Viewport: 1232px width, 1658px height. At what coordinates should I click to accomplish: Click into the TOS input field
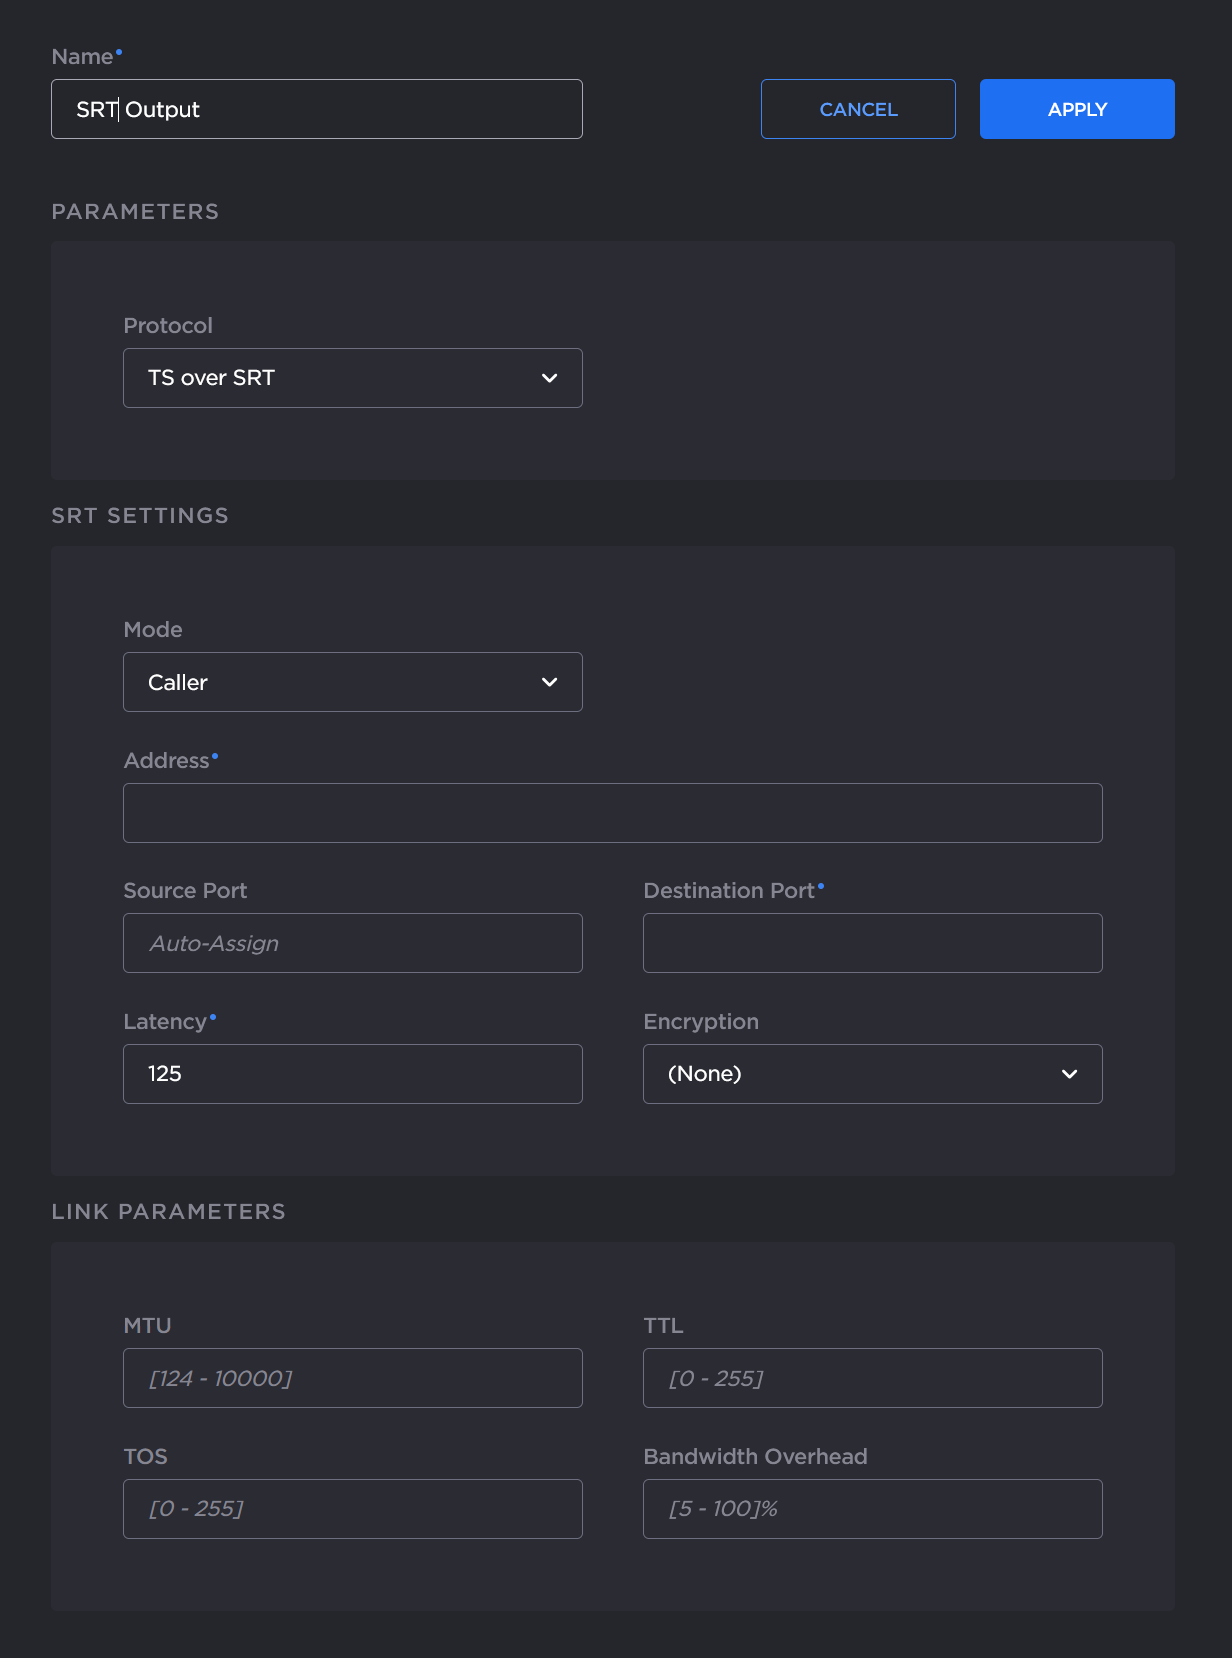352,1509
